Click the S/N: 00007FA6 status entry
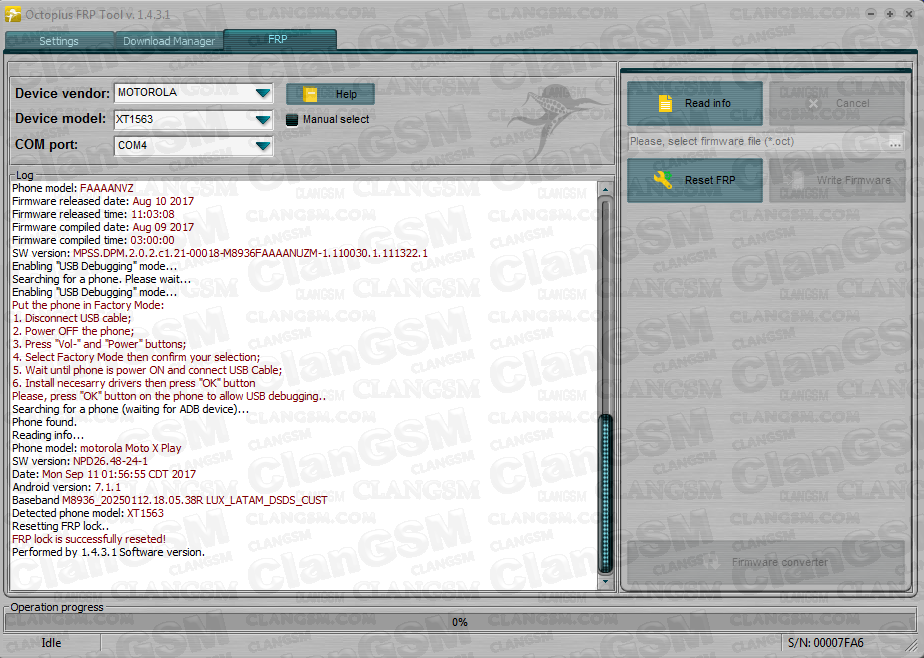This screenshot has height=658, width=924. (826, 643)
